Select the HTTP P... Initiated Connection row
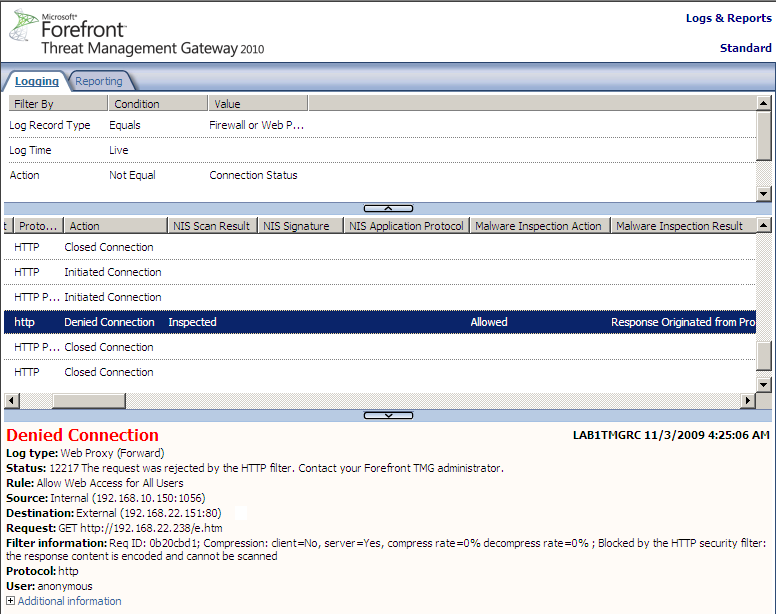This screenshot has height=614, width=776. tap(380, 297)
